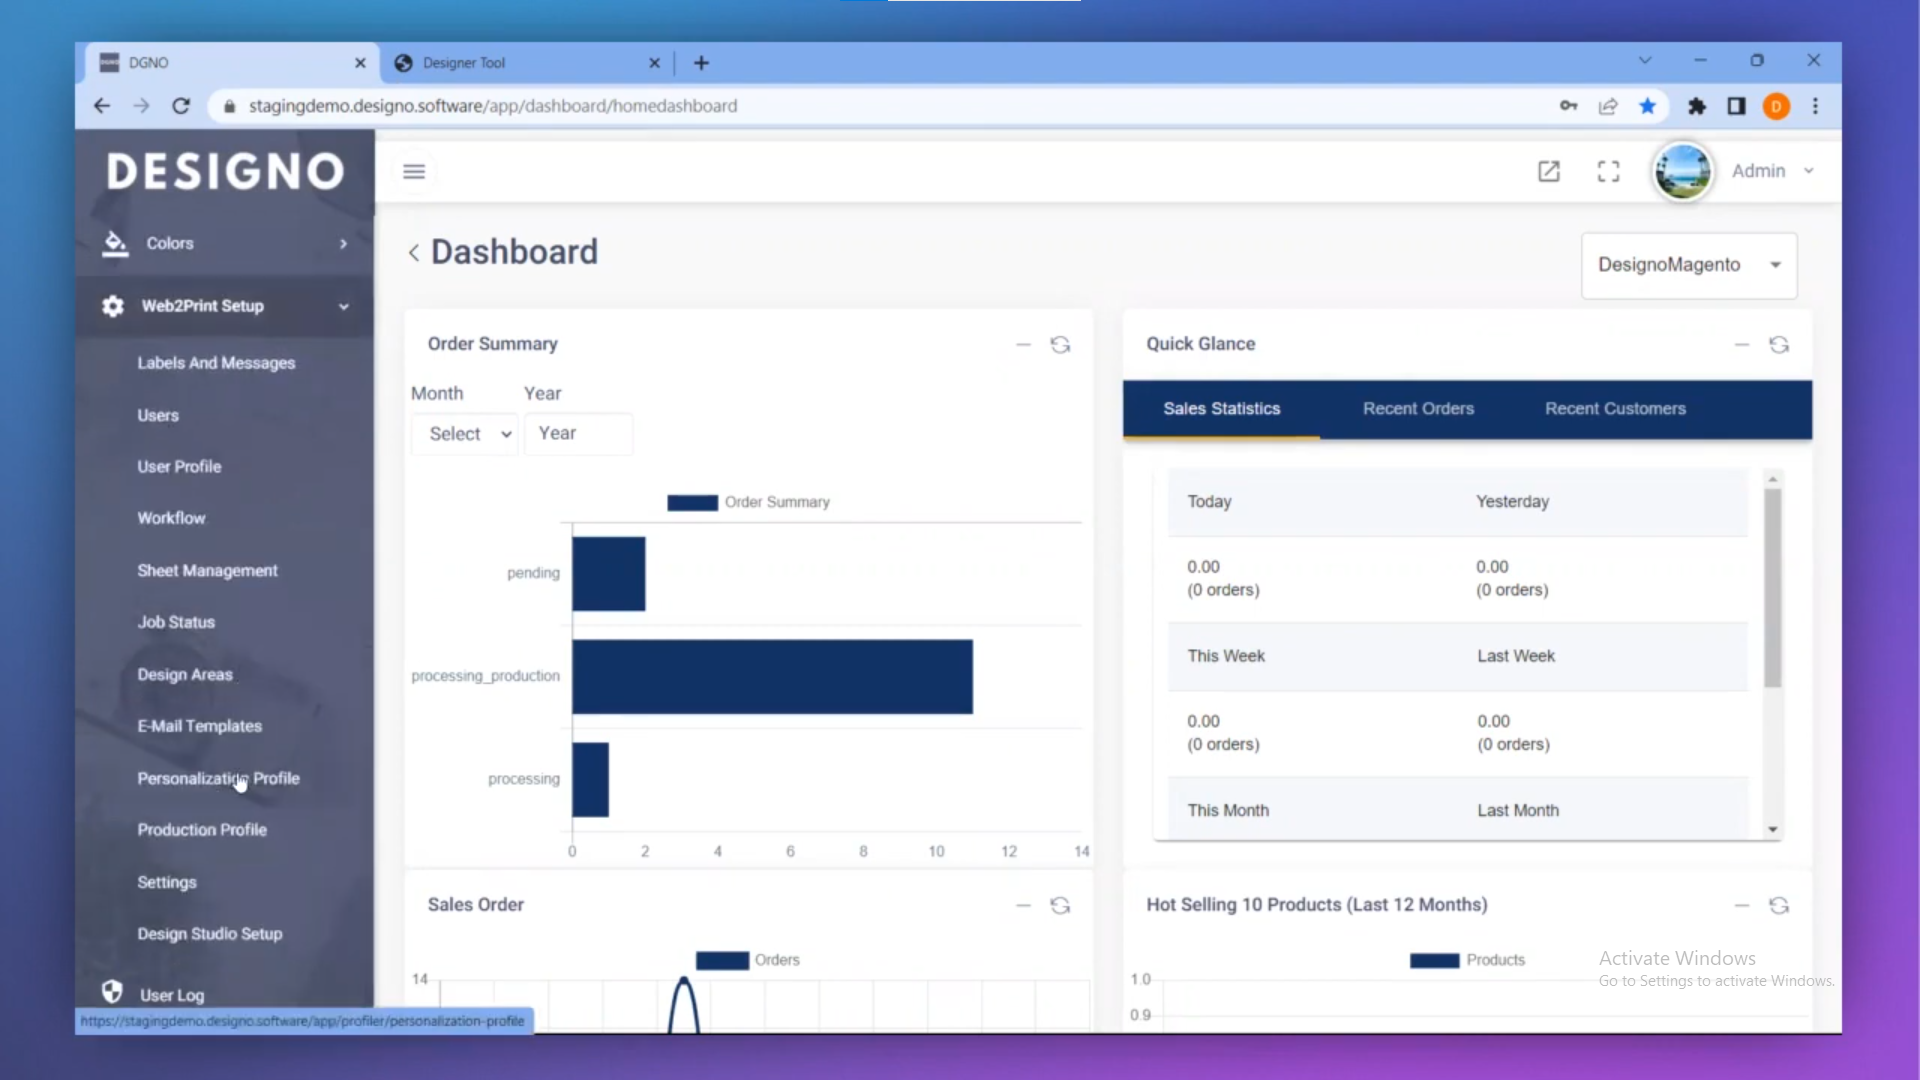Click the open-in-new-window icon in header
The height and width of the screenshot is (1080, 1920).
pyautogui.click(x=1548, y=171)
